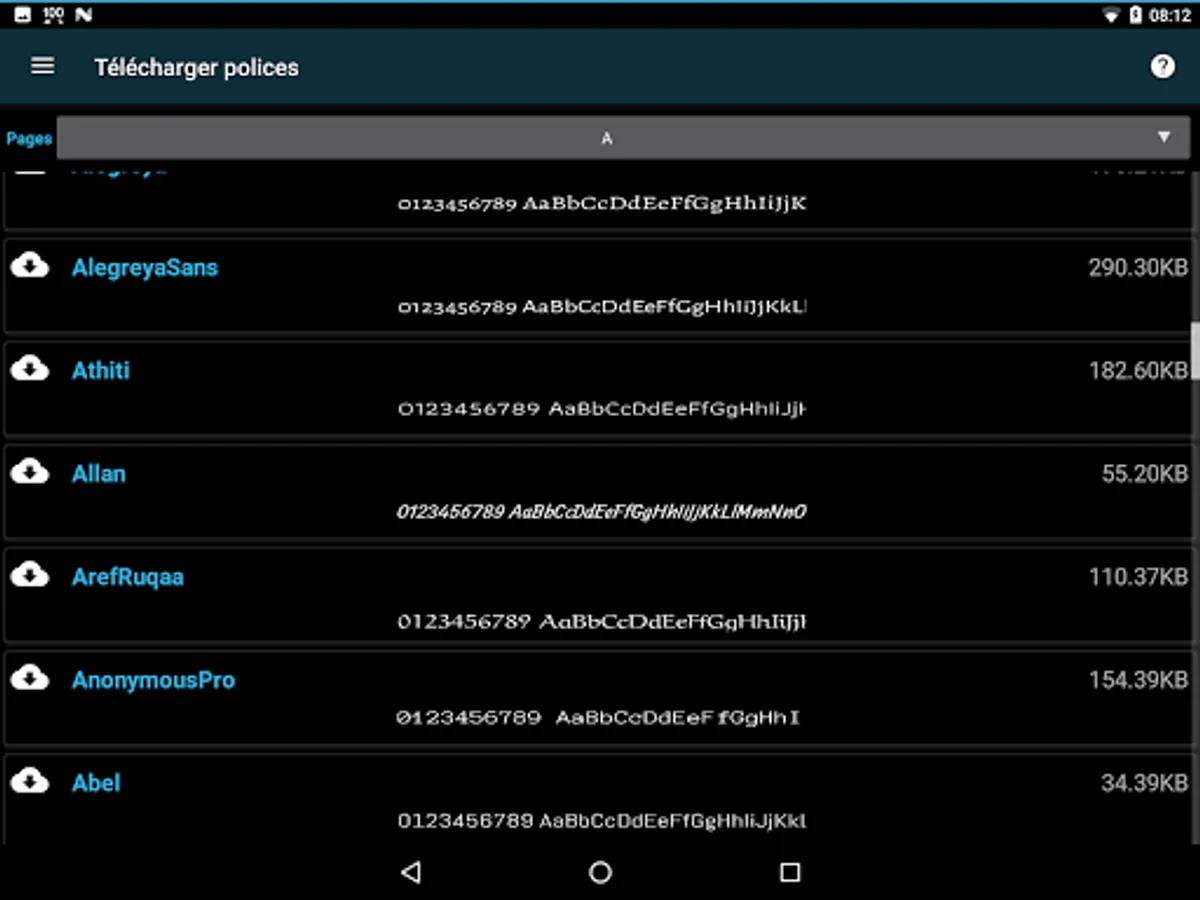Open the N notification icon in status bar

coord(84,15)
